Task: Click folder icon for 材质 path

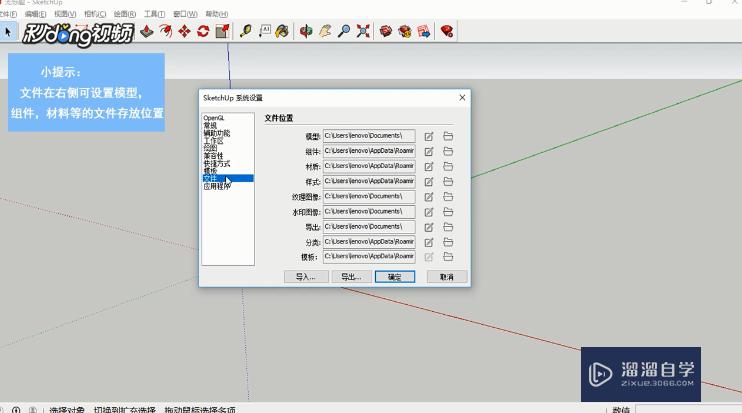Action: [x=448, y=167]
